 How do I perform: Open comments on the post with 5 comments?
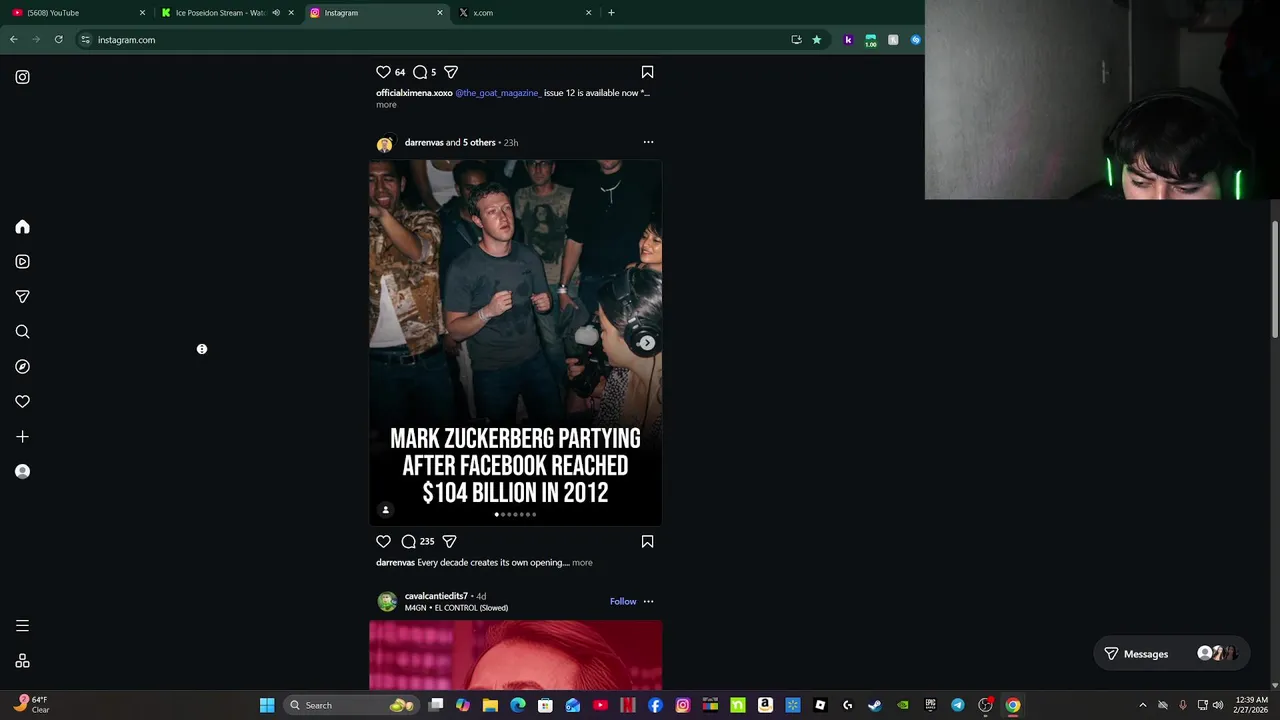(420, 72)
